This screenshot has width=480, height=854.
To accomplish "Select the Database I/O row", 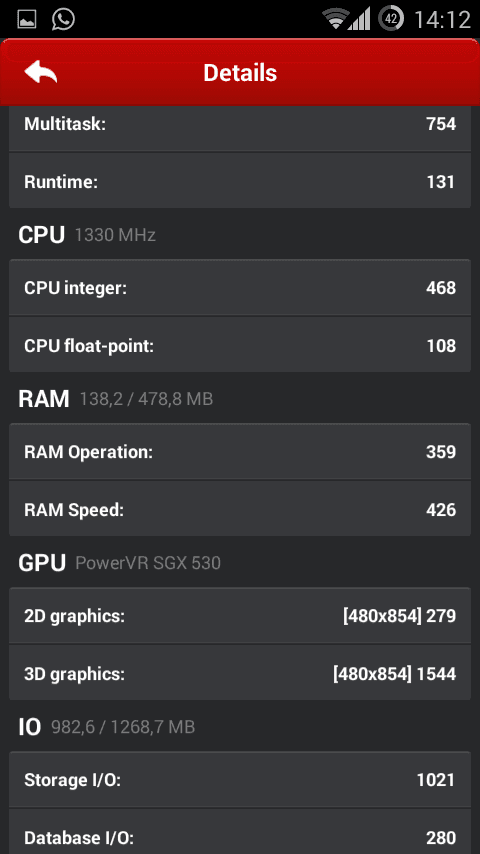I will click(x=240, y=832).
